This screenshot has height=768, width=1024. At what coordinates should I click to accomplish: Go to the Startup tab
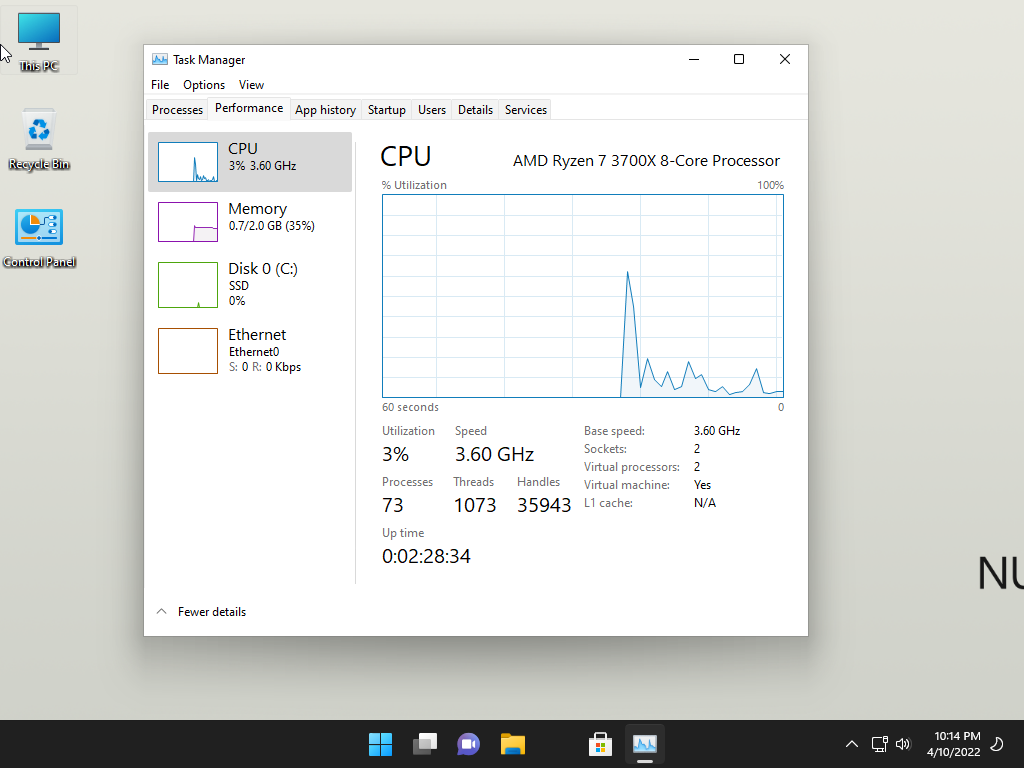pos(387,110)
